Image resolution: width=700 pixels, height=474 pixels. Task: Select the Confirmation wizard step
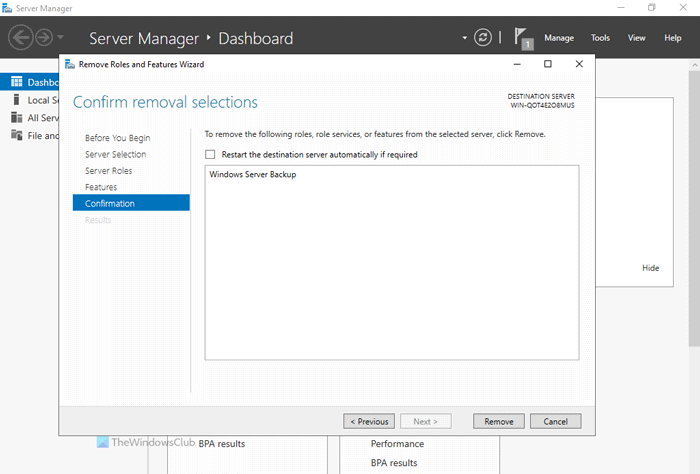131,203
